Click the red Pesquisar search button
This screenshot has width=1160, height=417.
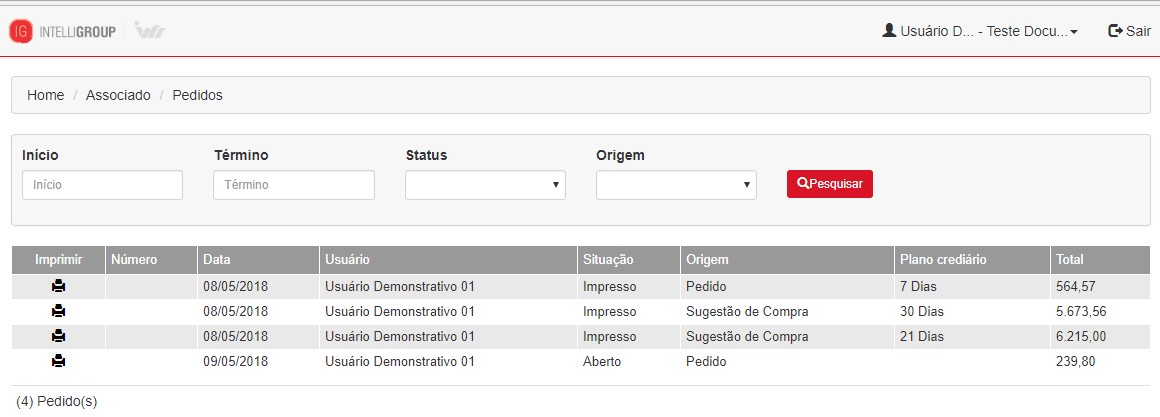pyautogui.click(x=830, y=184)
